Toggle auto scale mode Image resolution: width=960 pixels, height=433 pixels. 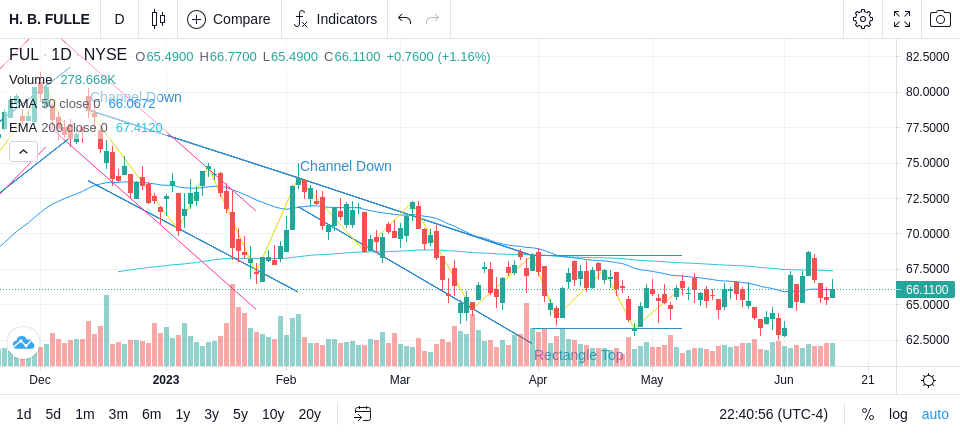point(935,414)
